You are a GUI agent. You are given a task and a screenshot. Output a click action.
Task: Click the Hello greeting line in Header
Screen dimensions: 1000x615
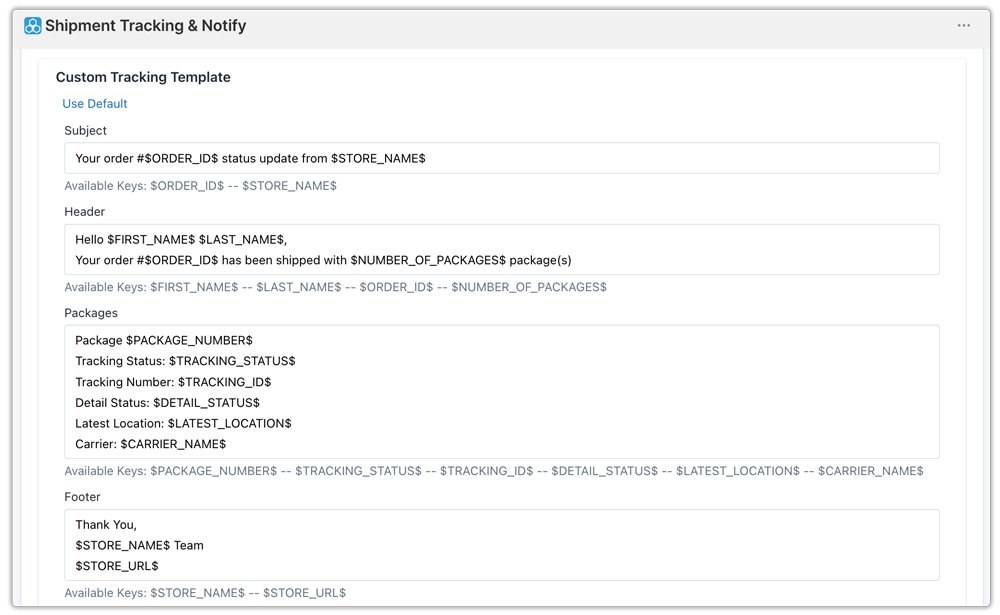click(181, 239)
